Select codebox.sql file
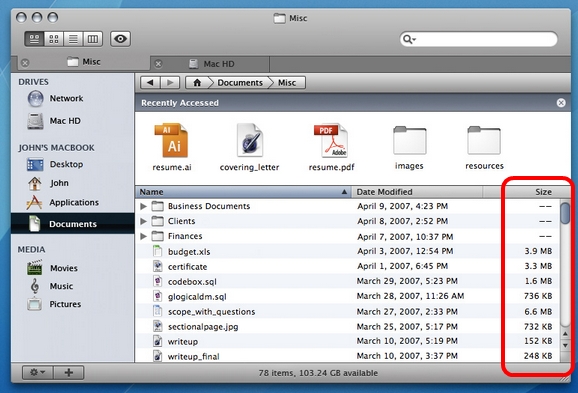Screen dimensions: 578x393 click(x=348, y=281)
